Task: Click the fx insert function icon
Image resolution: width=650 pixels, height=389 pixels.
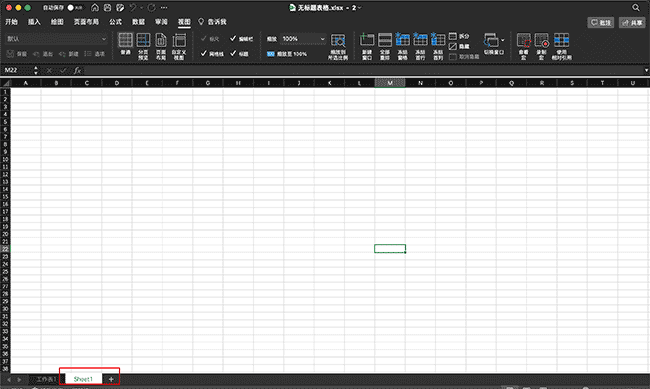Action: [x=77, y=70]
